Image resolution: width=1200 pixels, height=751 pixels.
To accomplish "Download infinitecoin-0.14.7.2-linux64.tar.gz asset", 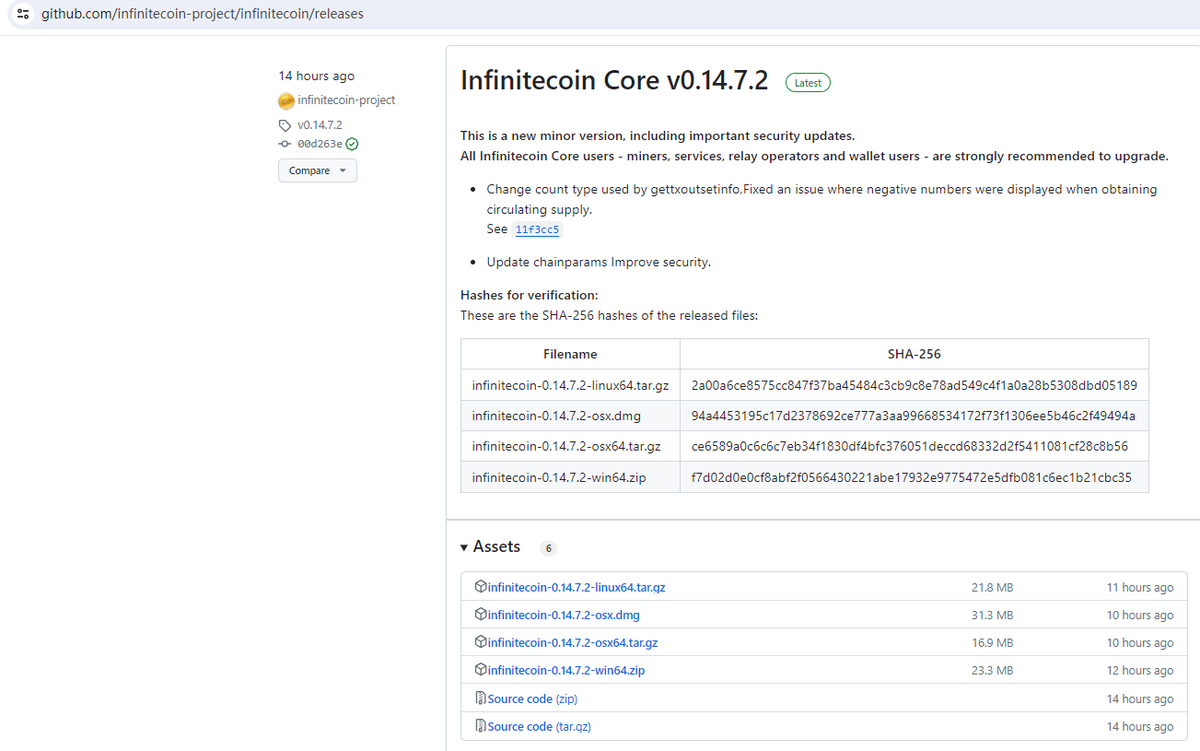I will (576, 587).
